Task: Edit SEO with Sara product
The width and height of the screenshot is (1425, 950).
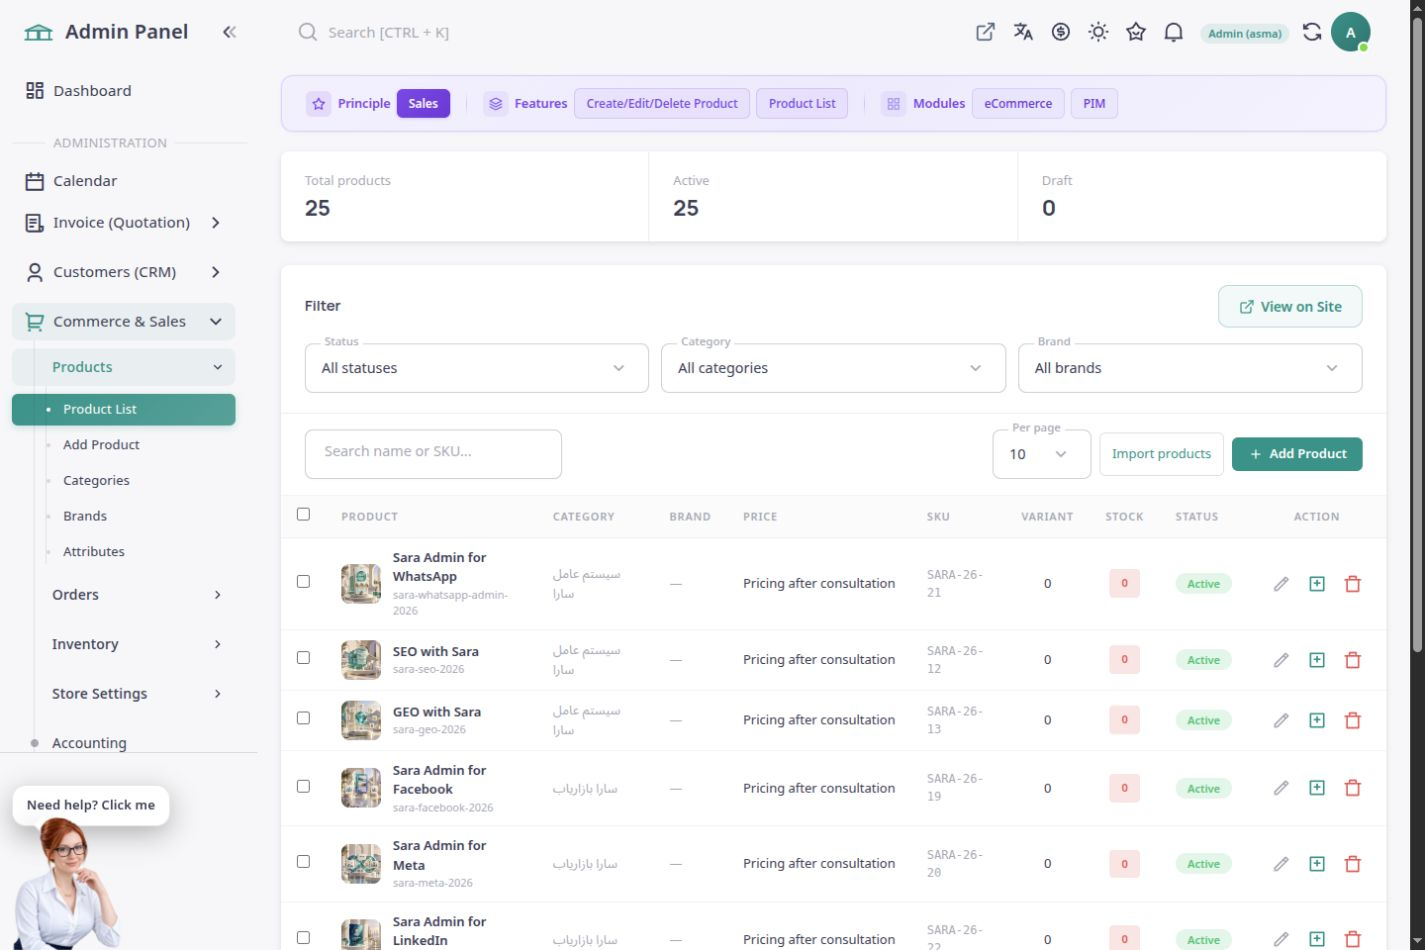Action: [x=1281, y=660]
